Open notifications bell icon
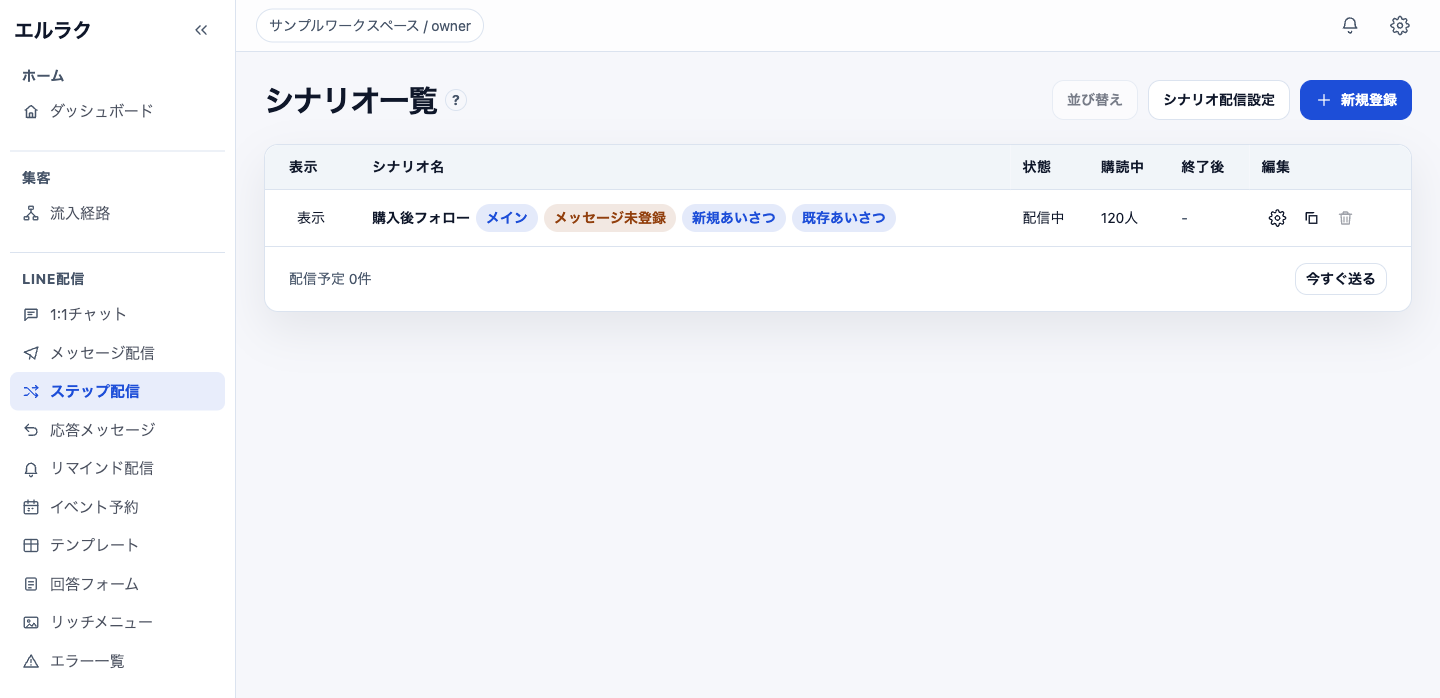The image size is (1440, 698). pos(1350,26)
